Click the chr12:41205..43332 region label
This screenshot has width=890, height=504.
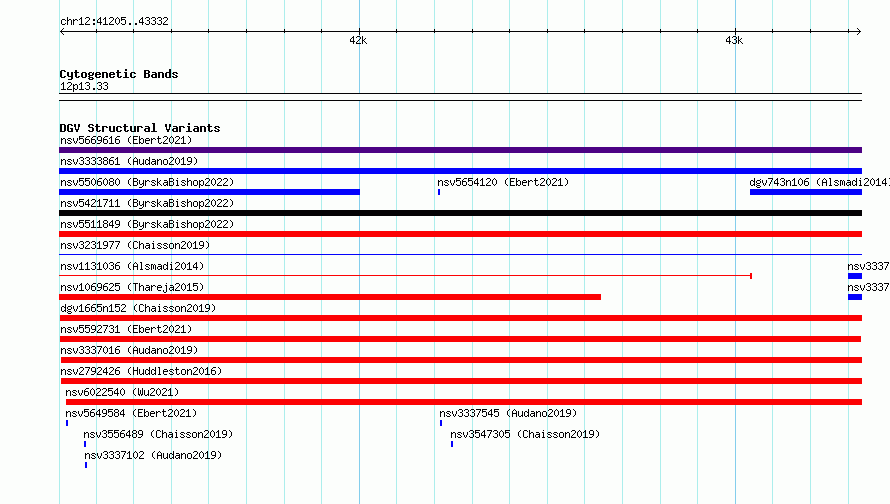click(114, 21)
